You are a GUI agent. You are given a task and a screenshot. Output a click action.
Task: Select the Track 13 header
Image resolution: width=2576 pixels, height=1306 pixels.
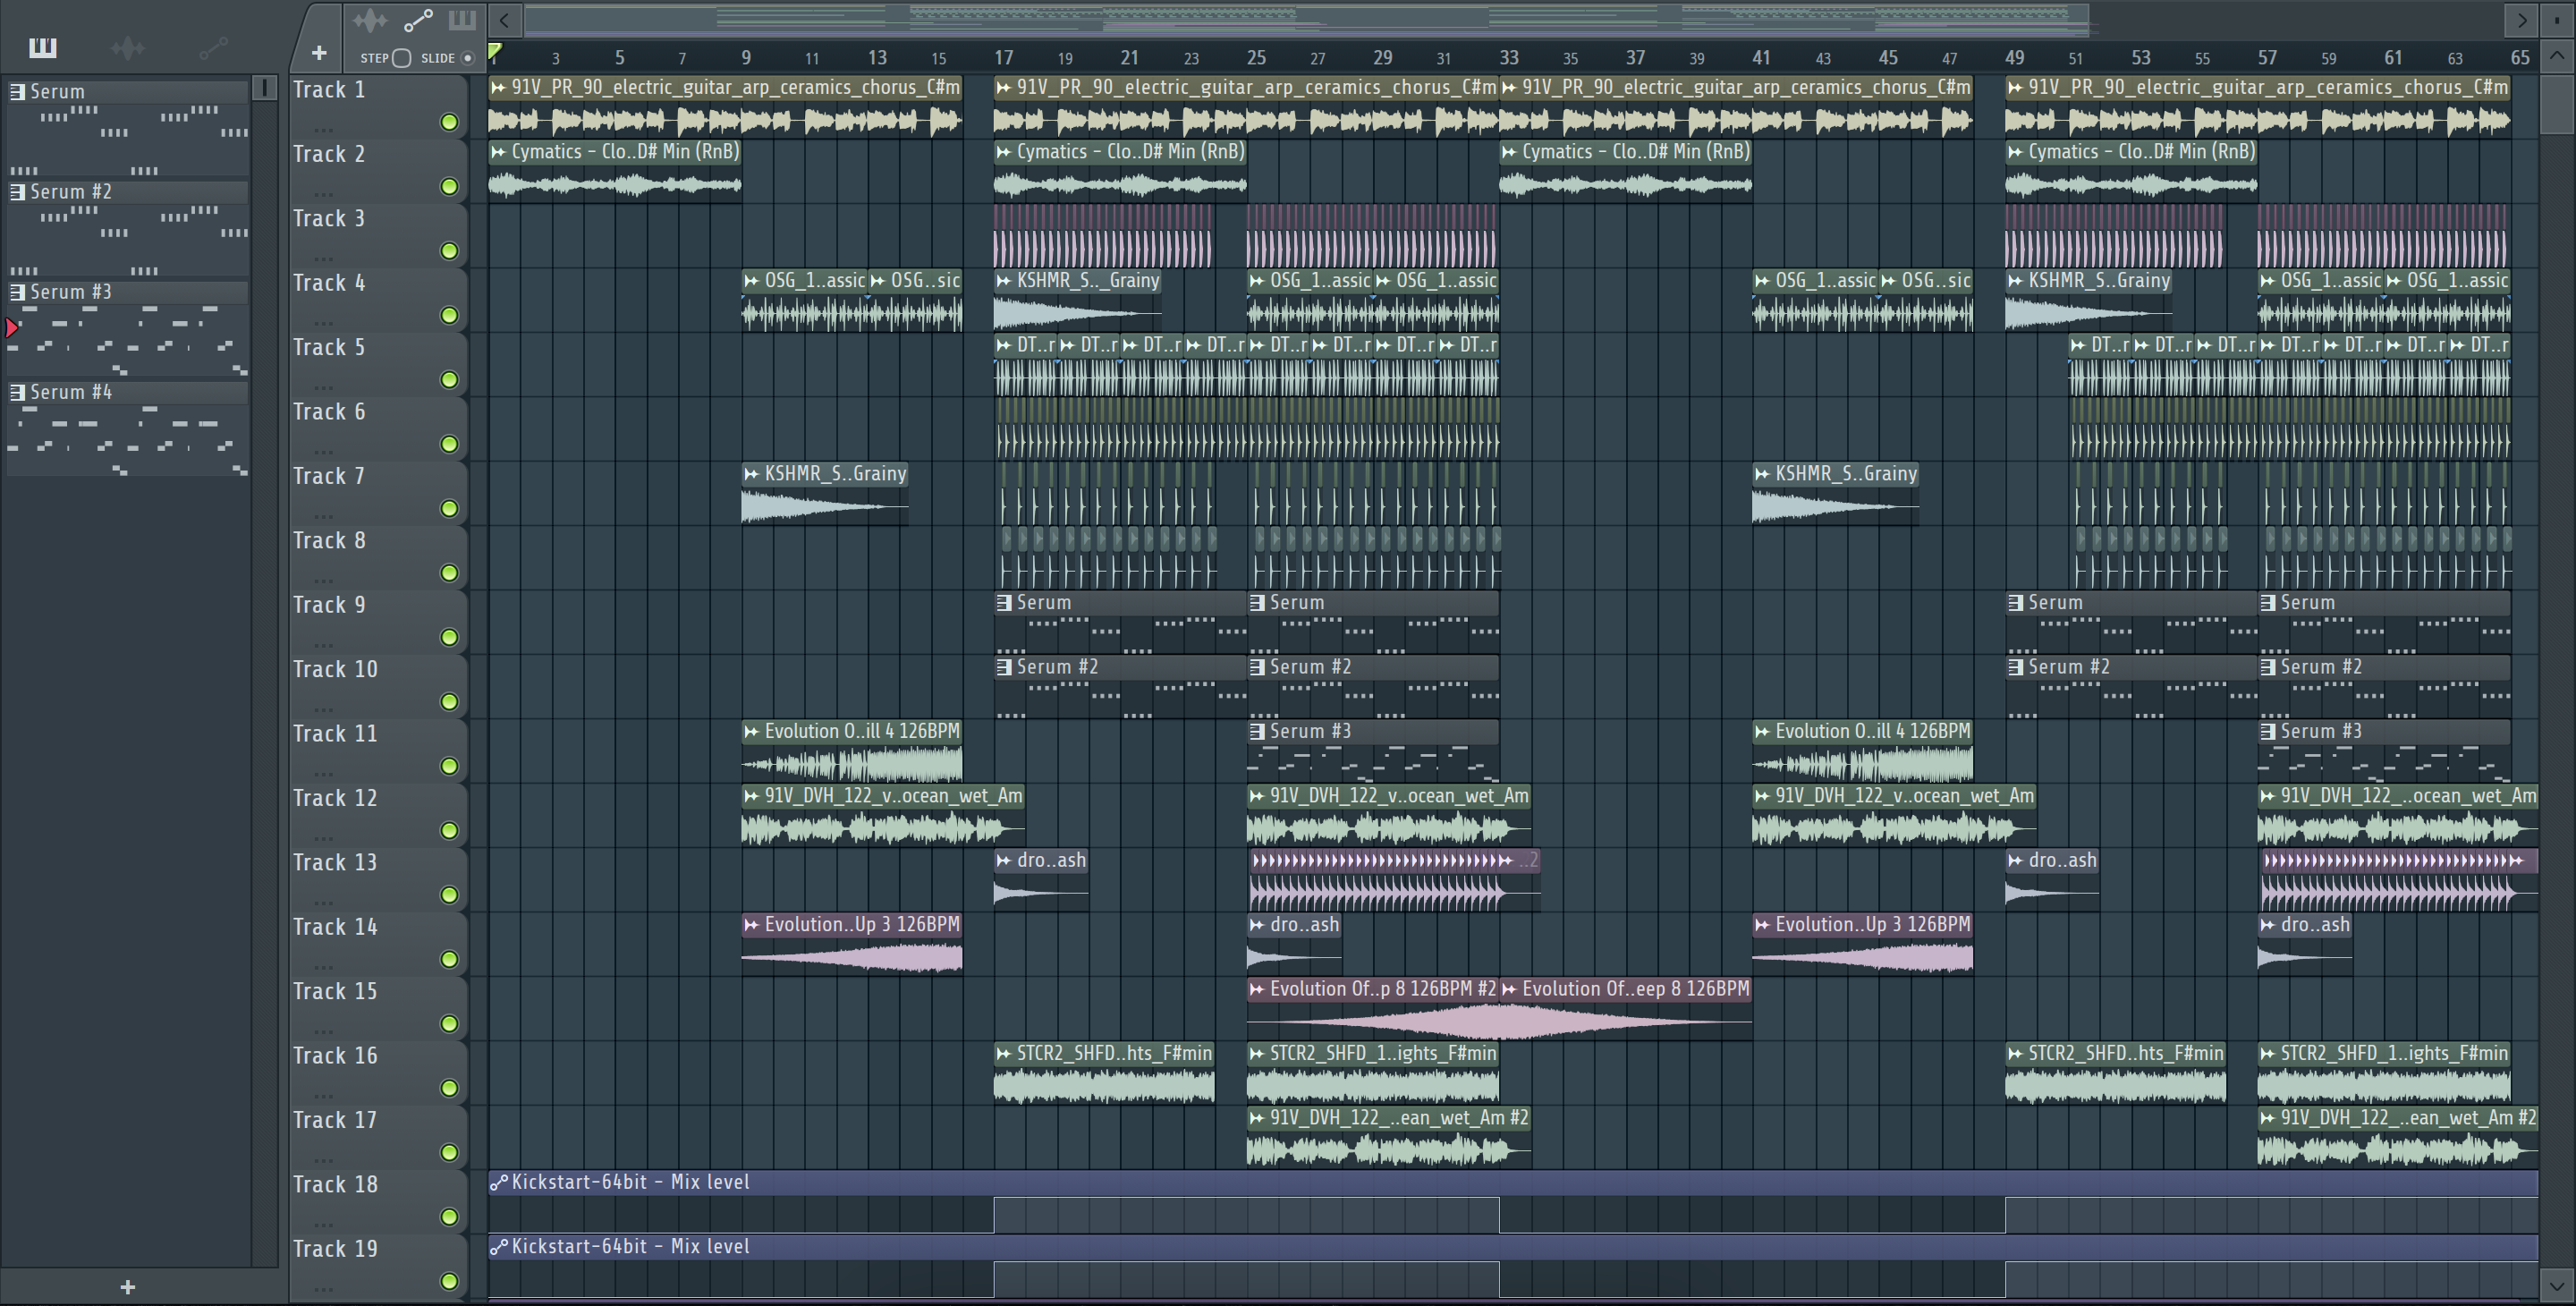coord(378,880)
